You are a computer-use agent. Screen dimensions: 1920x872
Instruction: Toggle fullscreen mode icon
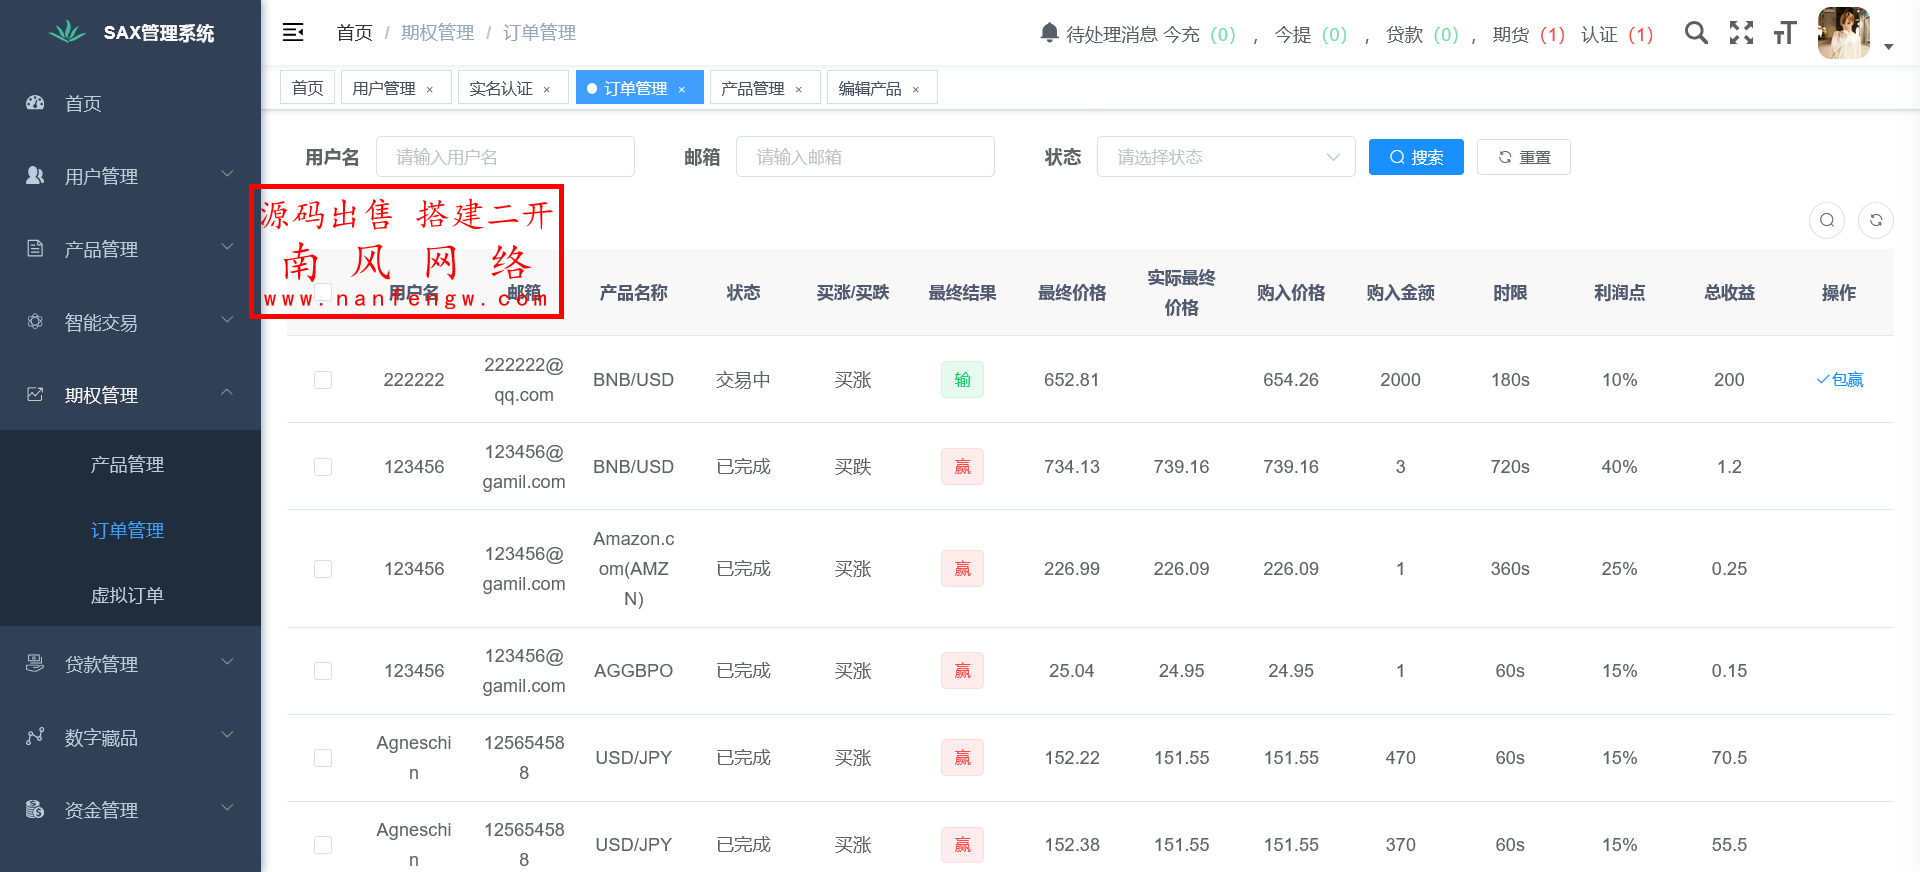click(1741, 33)
